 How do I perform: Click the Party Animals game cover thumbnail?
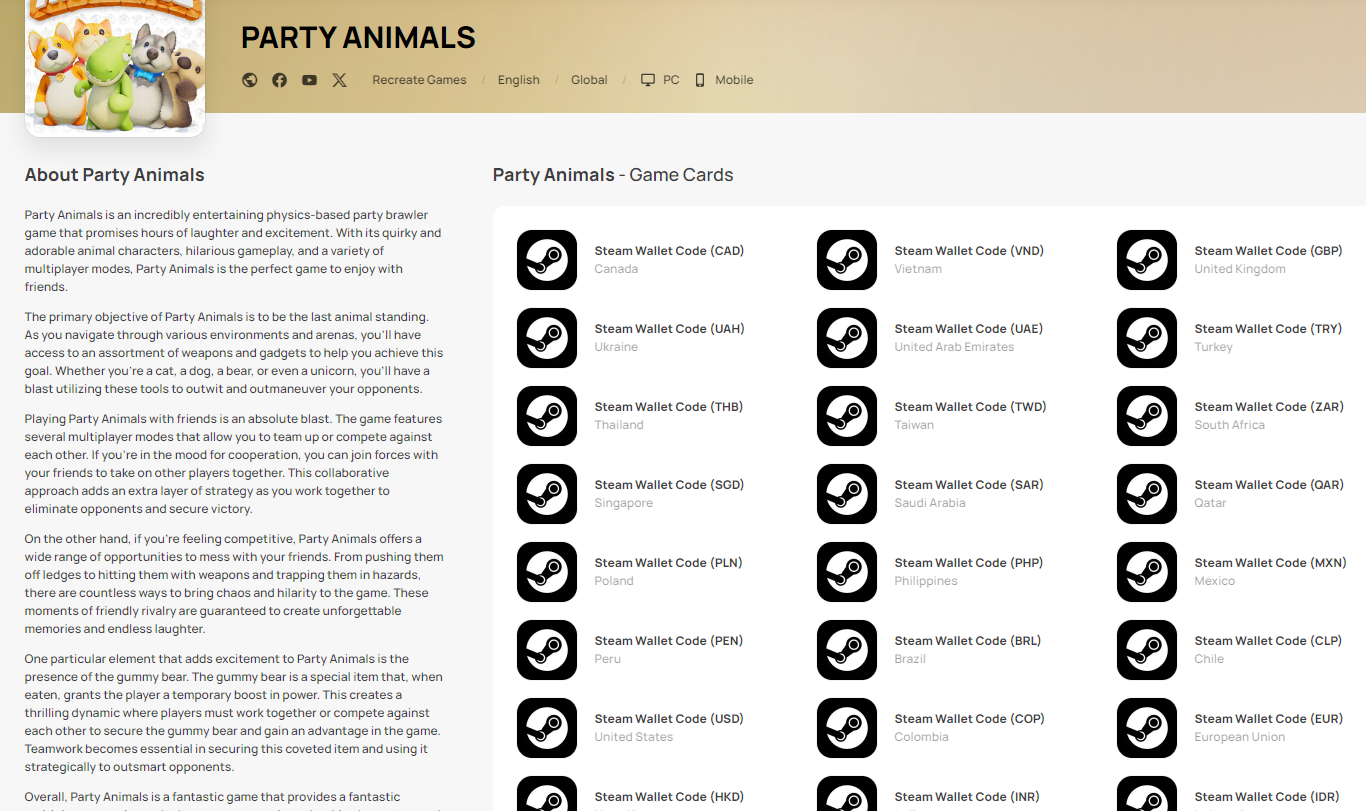point(115,68)
